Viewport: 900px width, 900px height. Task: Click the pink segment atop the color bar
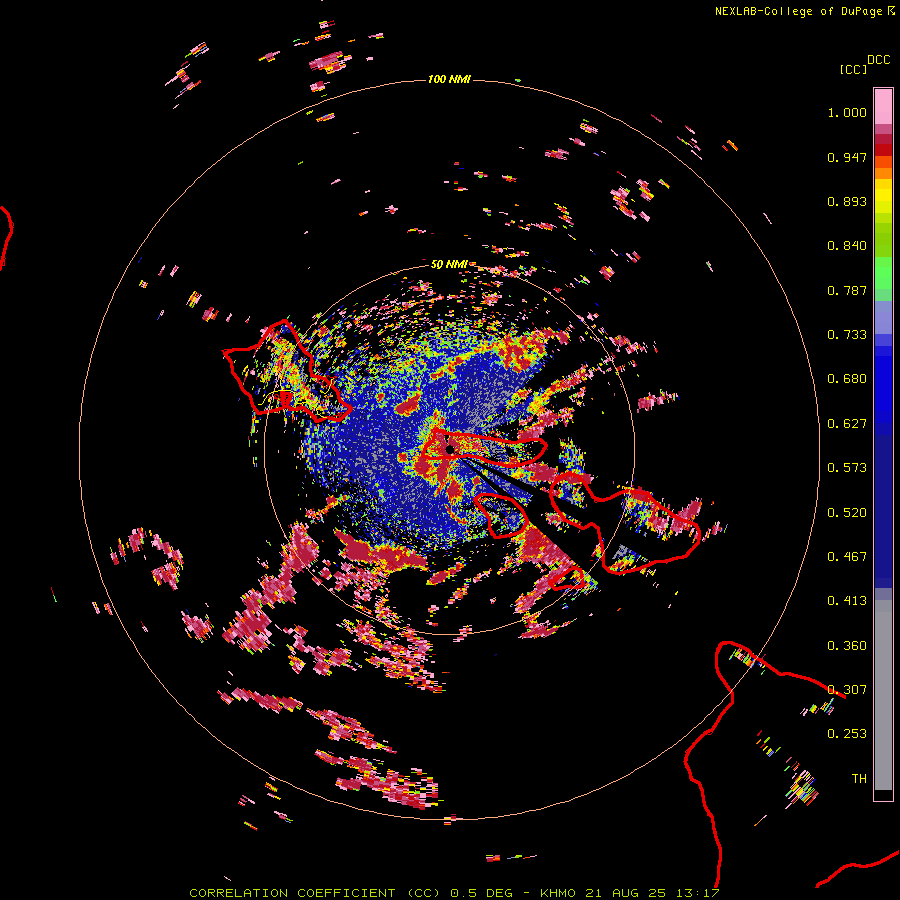883,107
